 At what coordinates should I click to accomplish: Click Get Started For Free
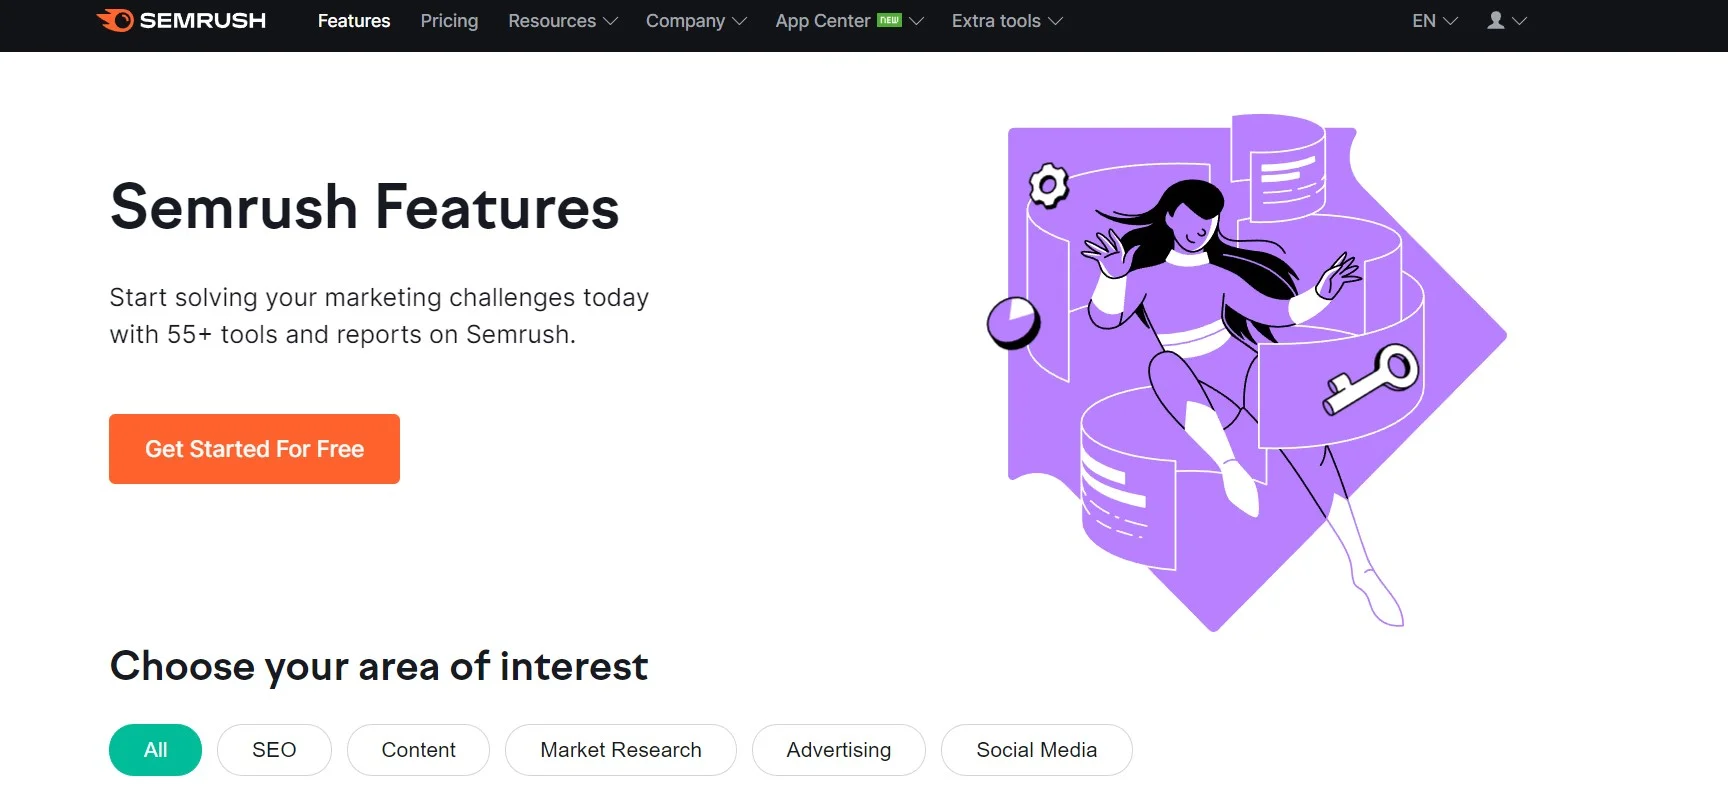[x=253, y=449]
